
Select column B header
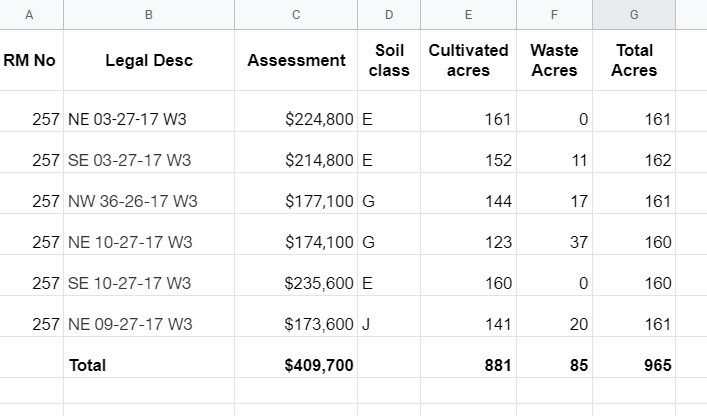click(x=149, y=14)
